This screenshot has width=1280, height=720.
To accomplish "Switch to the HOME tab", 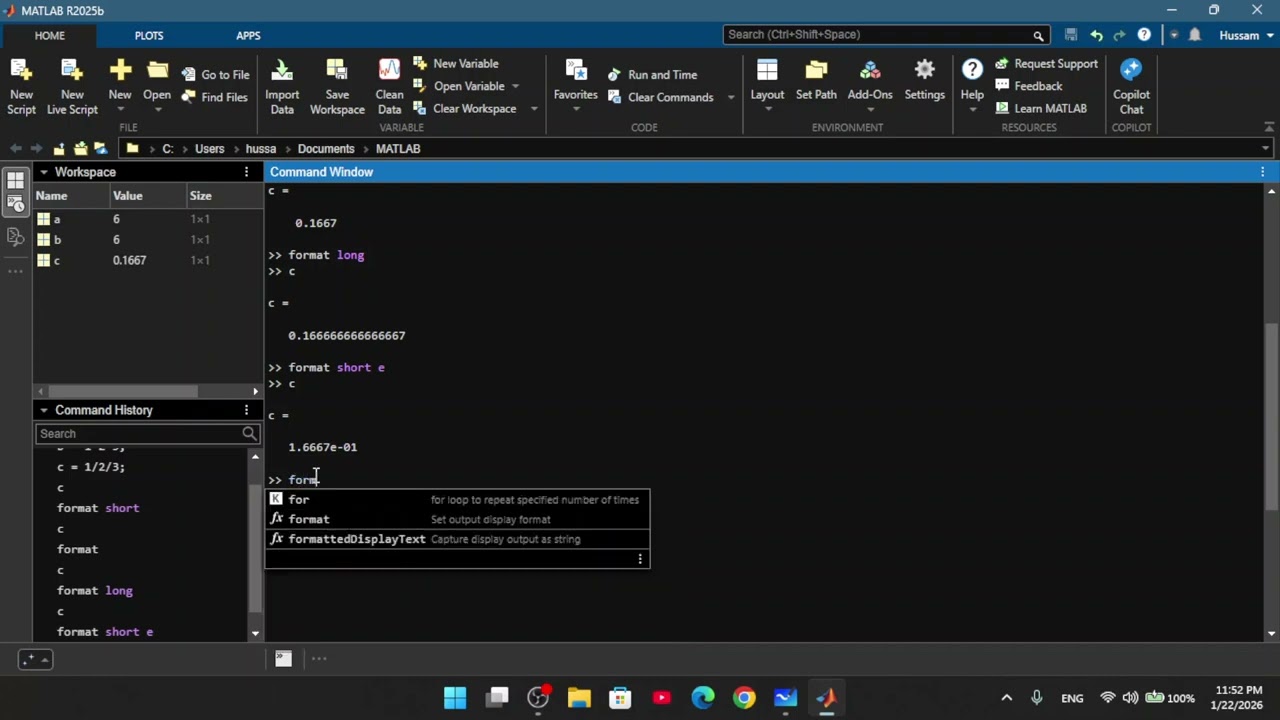I will coord(49,35).
